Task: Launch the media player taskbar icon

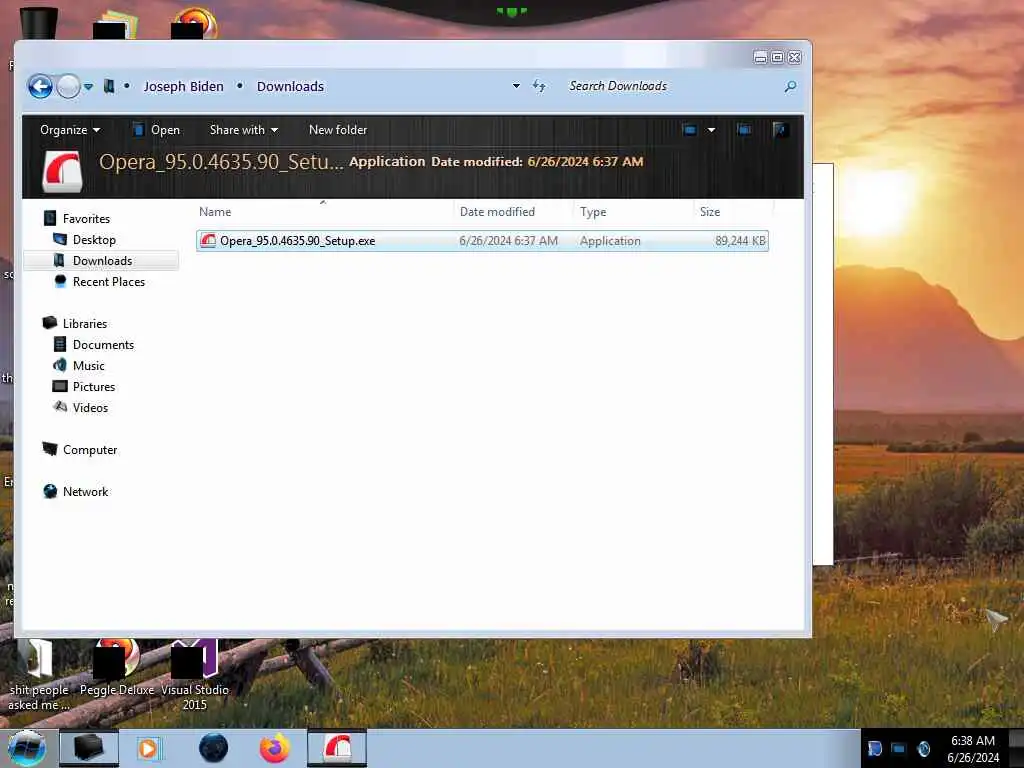Action: coord(148,748)
